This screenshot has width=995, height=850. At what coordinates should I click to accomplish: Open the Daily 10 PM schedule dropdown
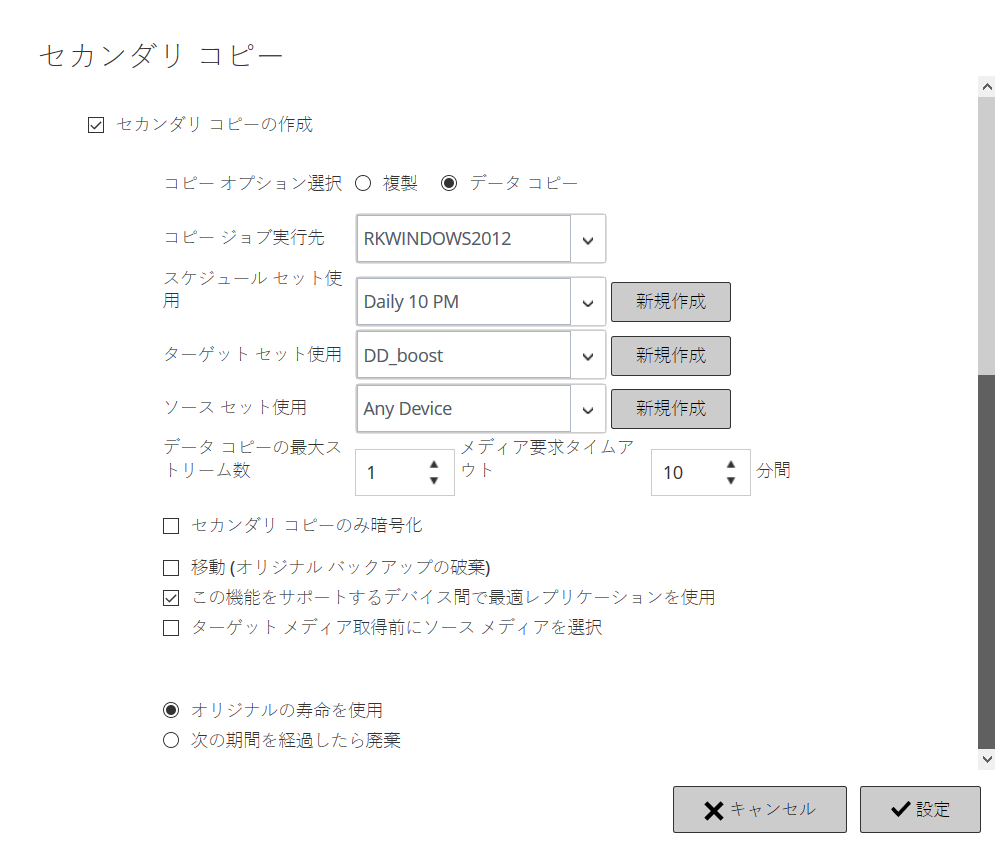click(588, 302)
